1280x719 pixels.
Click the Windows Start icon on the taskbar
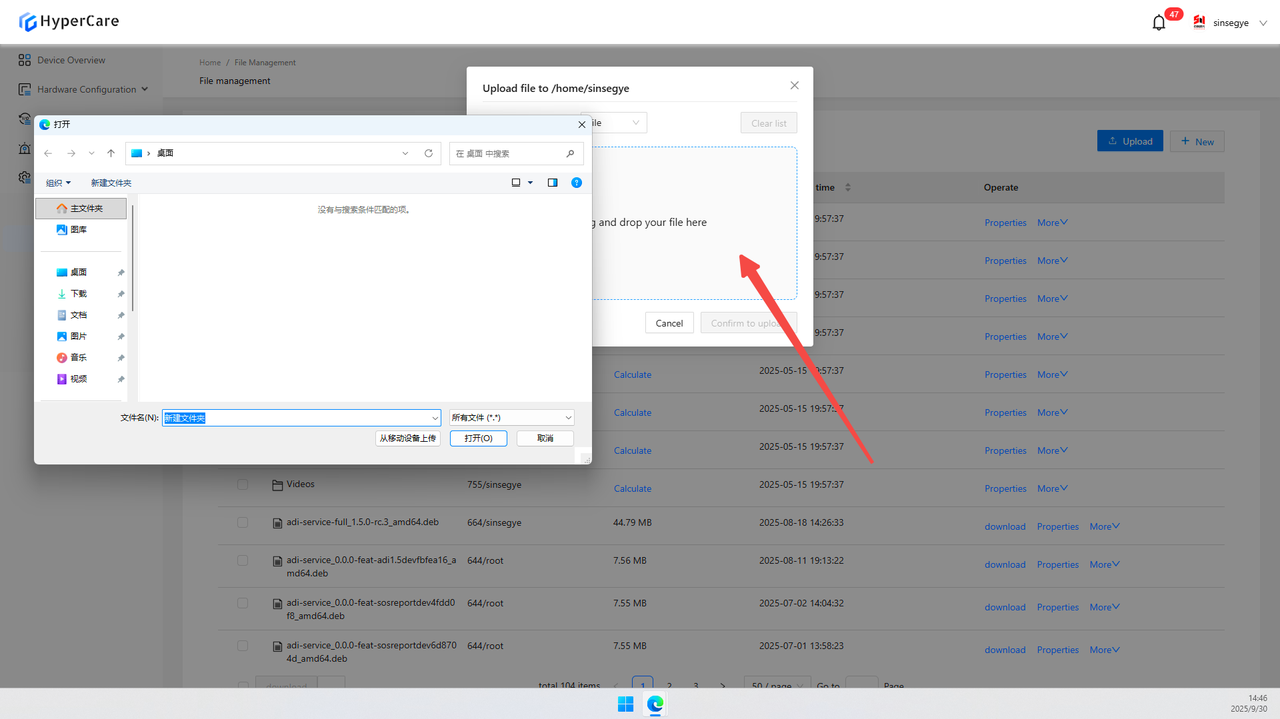(625, 704)
